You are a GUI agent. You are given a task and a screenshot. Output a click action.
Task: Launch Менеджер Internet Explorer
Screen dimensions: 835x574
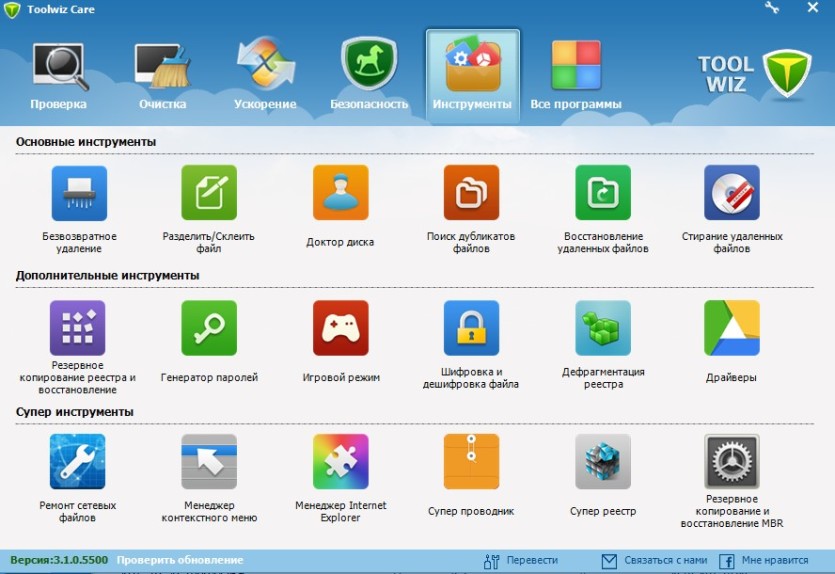coord(340,462)
